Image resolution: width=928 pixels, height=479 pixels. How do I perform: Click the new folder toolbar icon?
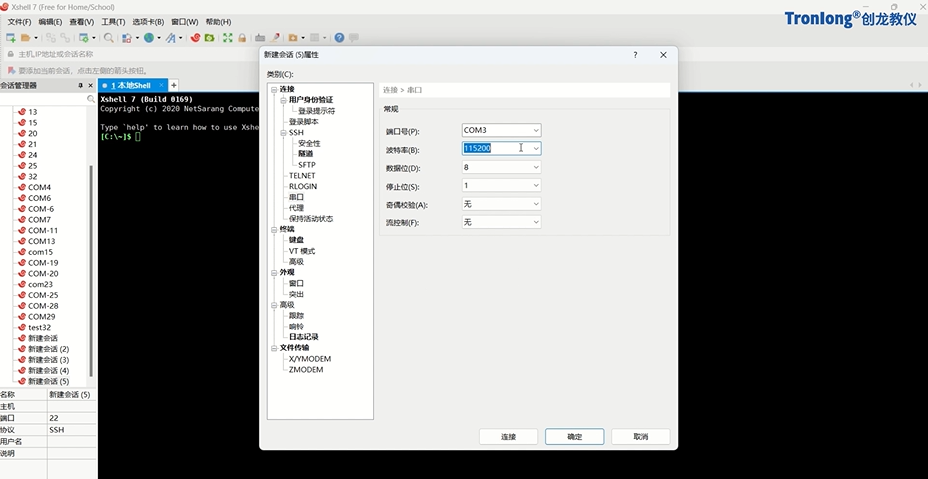293,38
